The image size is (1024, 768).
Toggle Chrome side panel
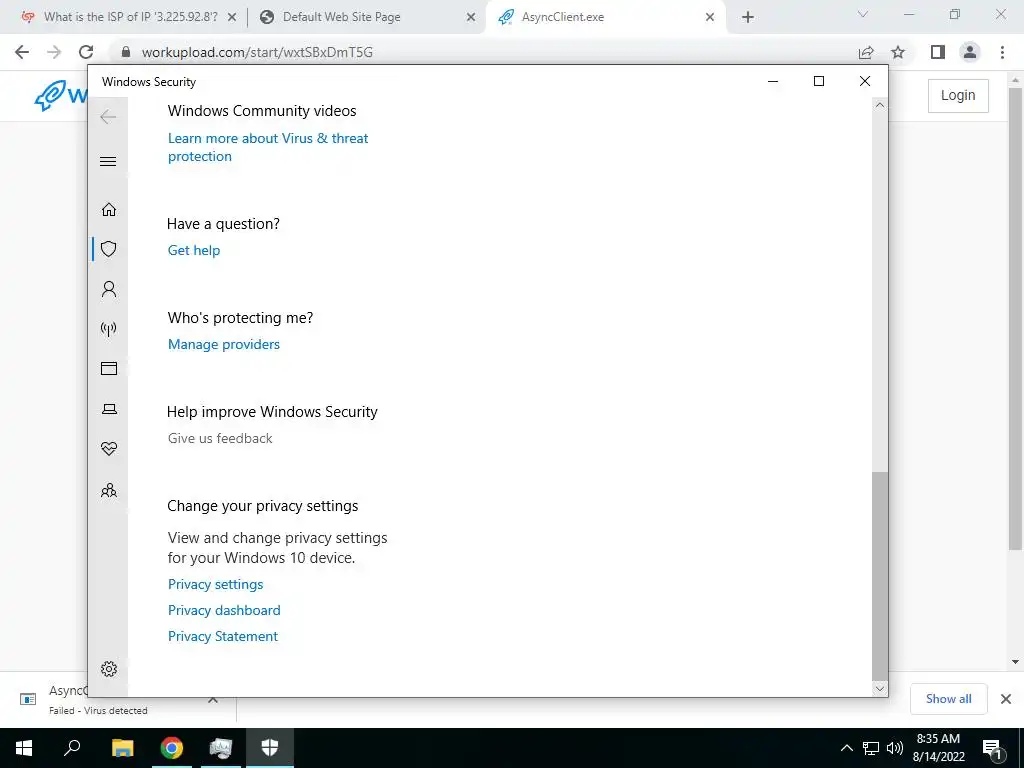(938, 52)
